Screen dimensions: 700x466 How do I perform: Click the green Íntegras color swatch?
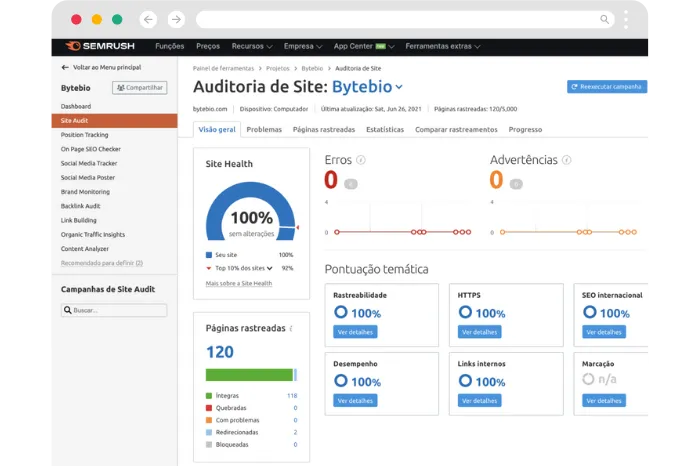(x=208, y=395)
